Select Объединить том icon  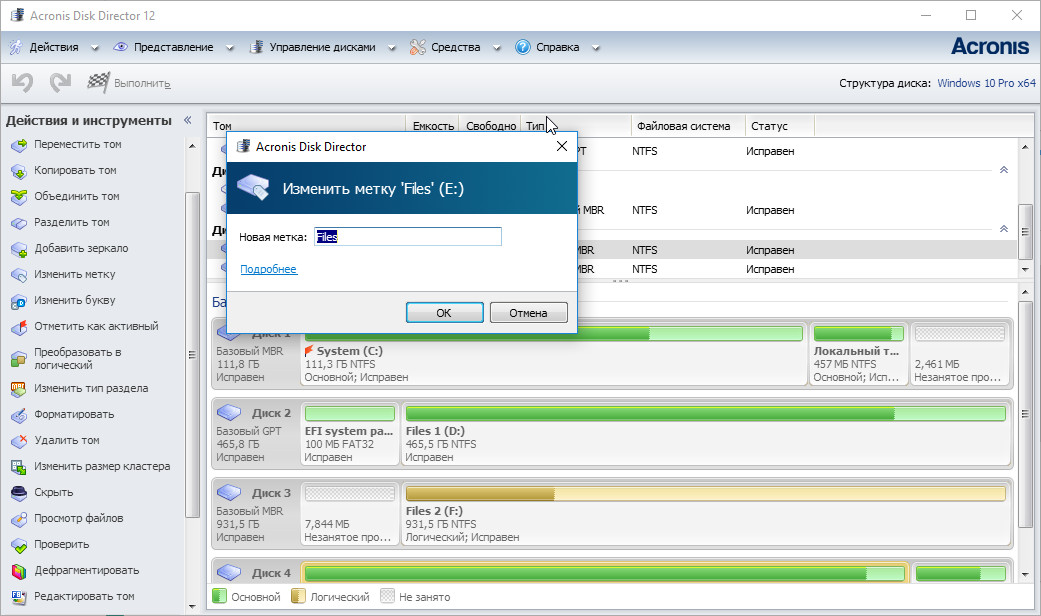(x=19, y=196)
